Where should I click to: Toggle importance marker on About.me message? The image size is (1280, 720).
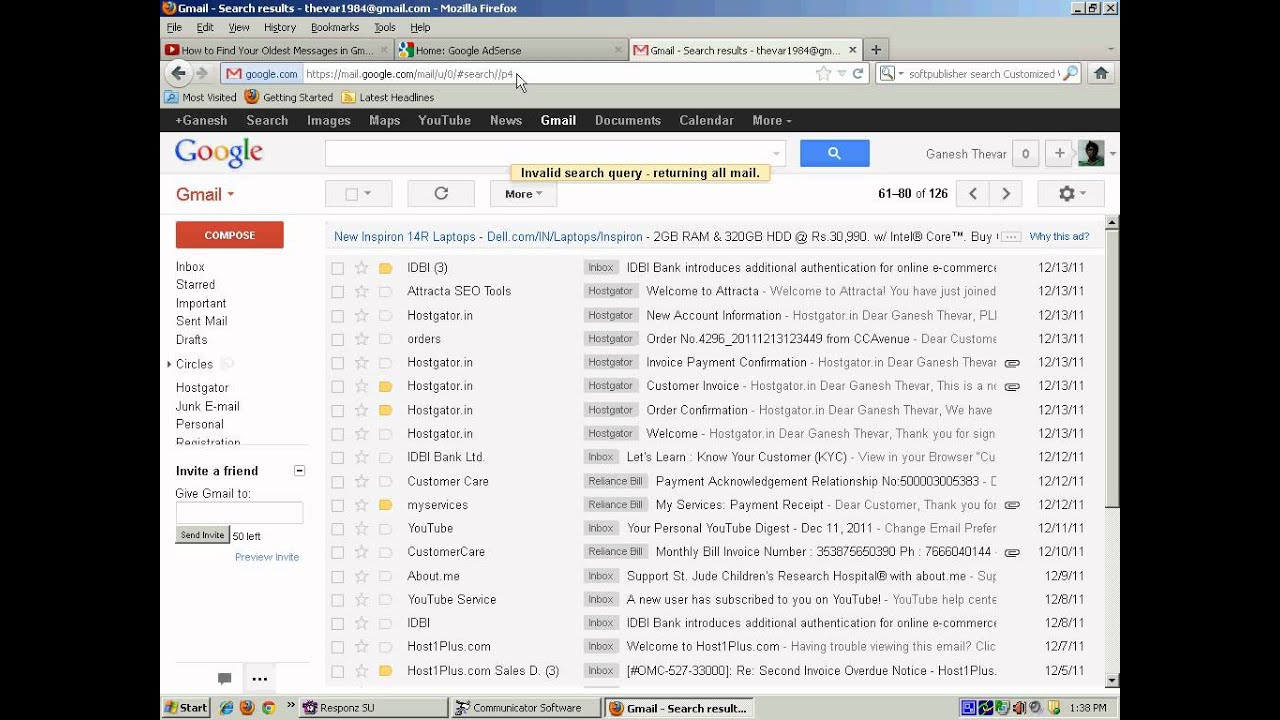[385, 576]
